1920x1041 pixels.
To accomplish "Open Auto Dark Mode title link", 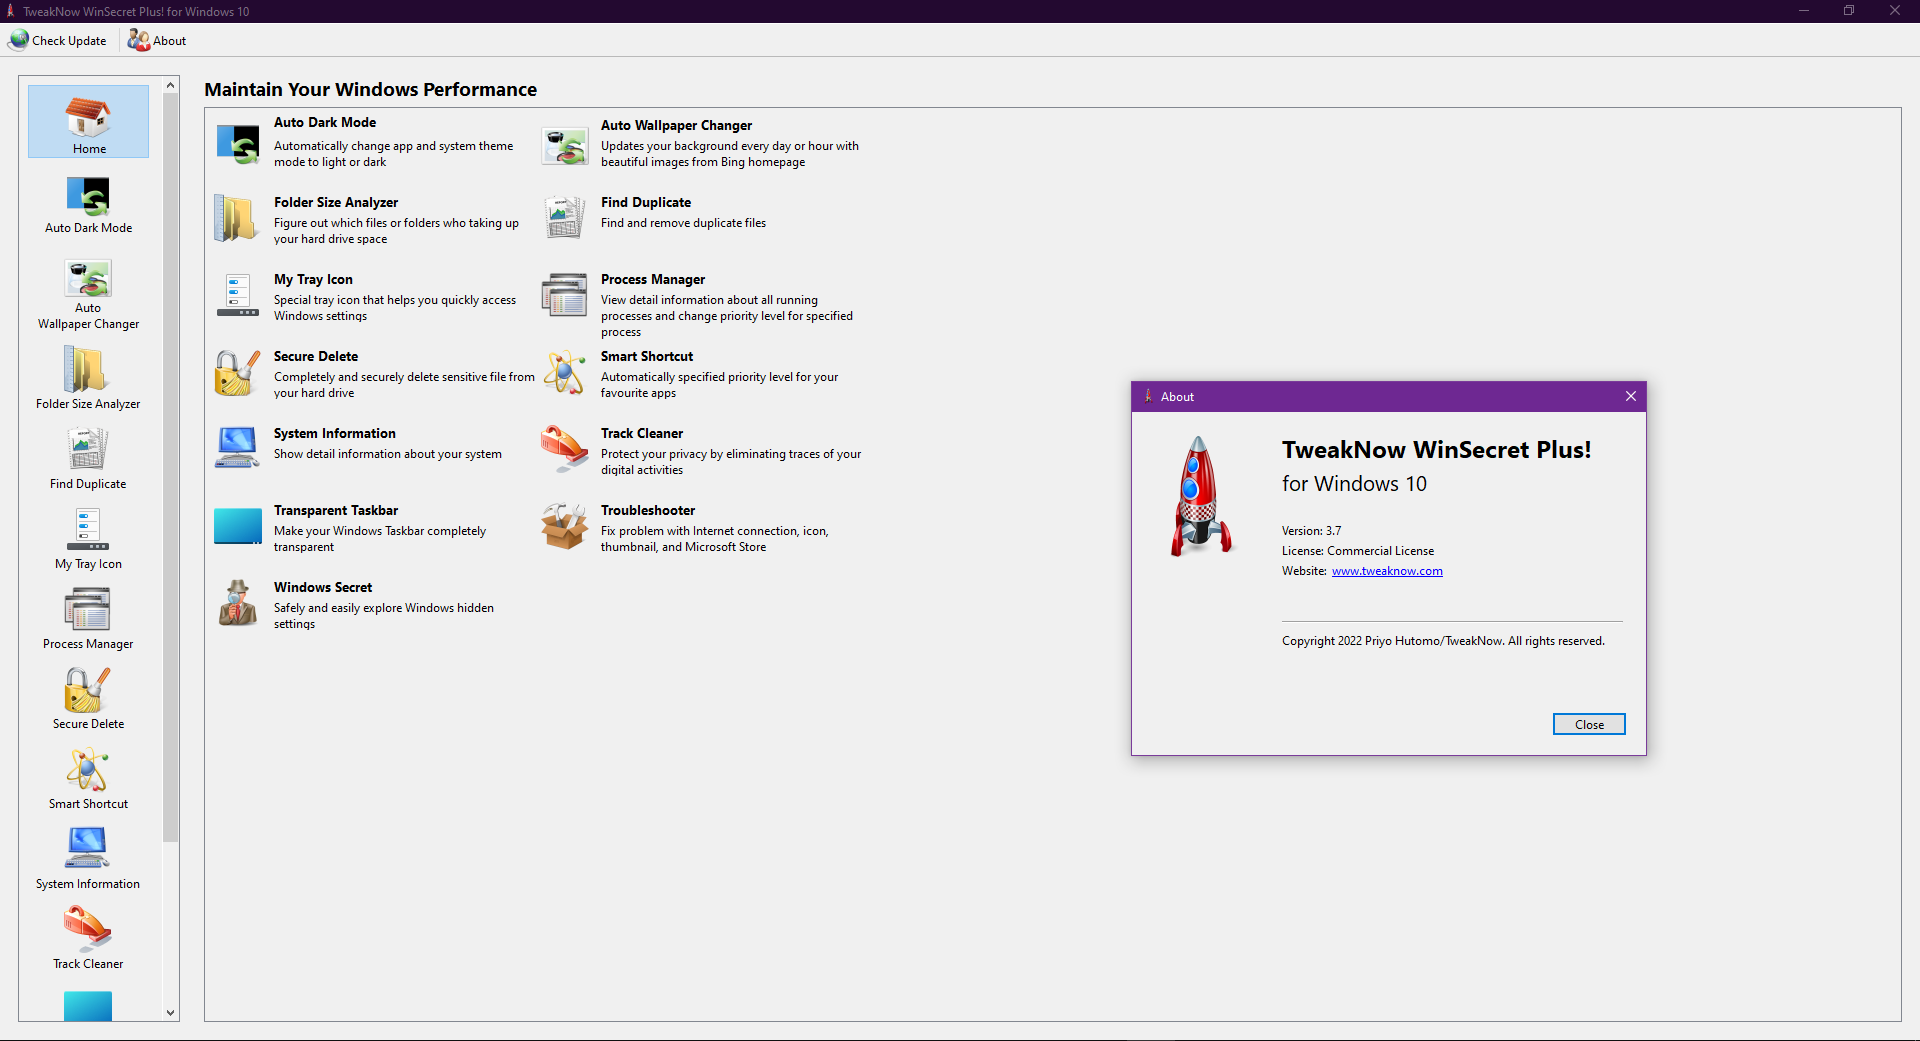I will coord(325,122).
